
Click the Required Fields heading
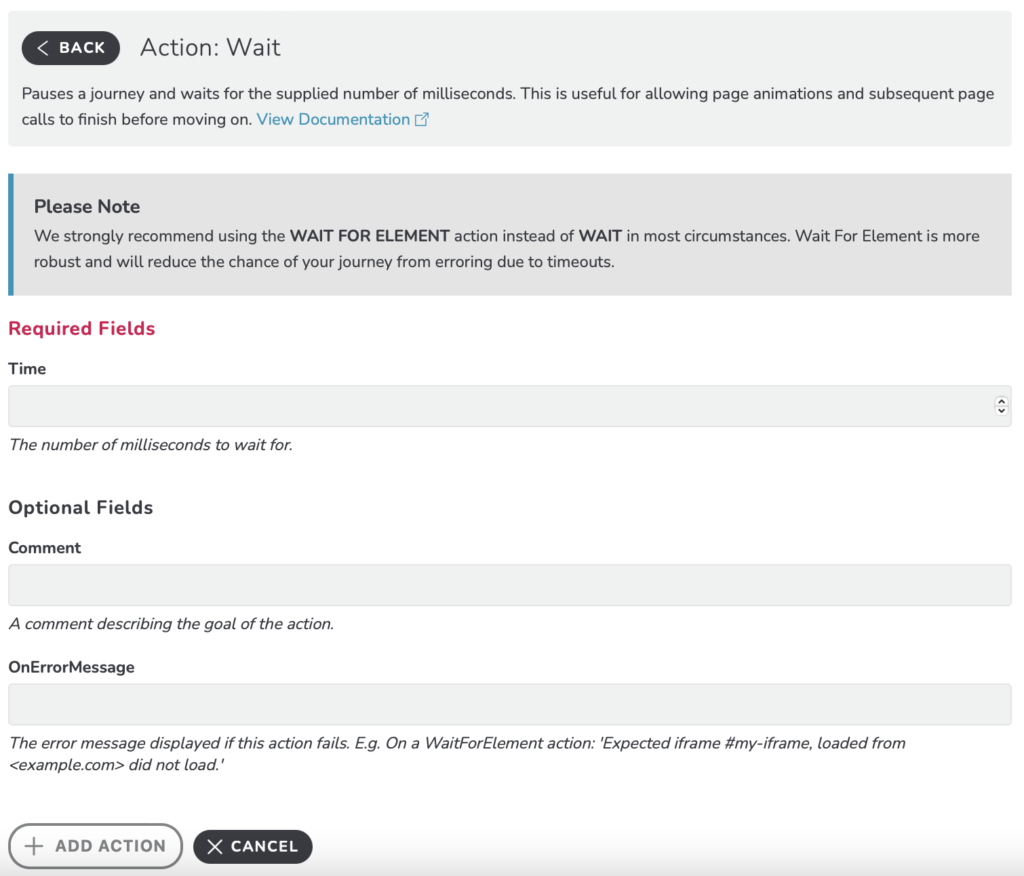82,329
